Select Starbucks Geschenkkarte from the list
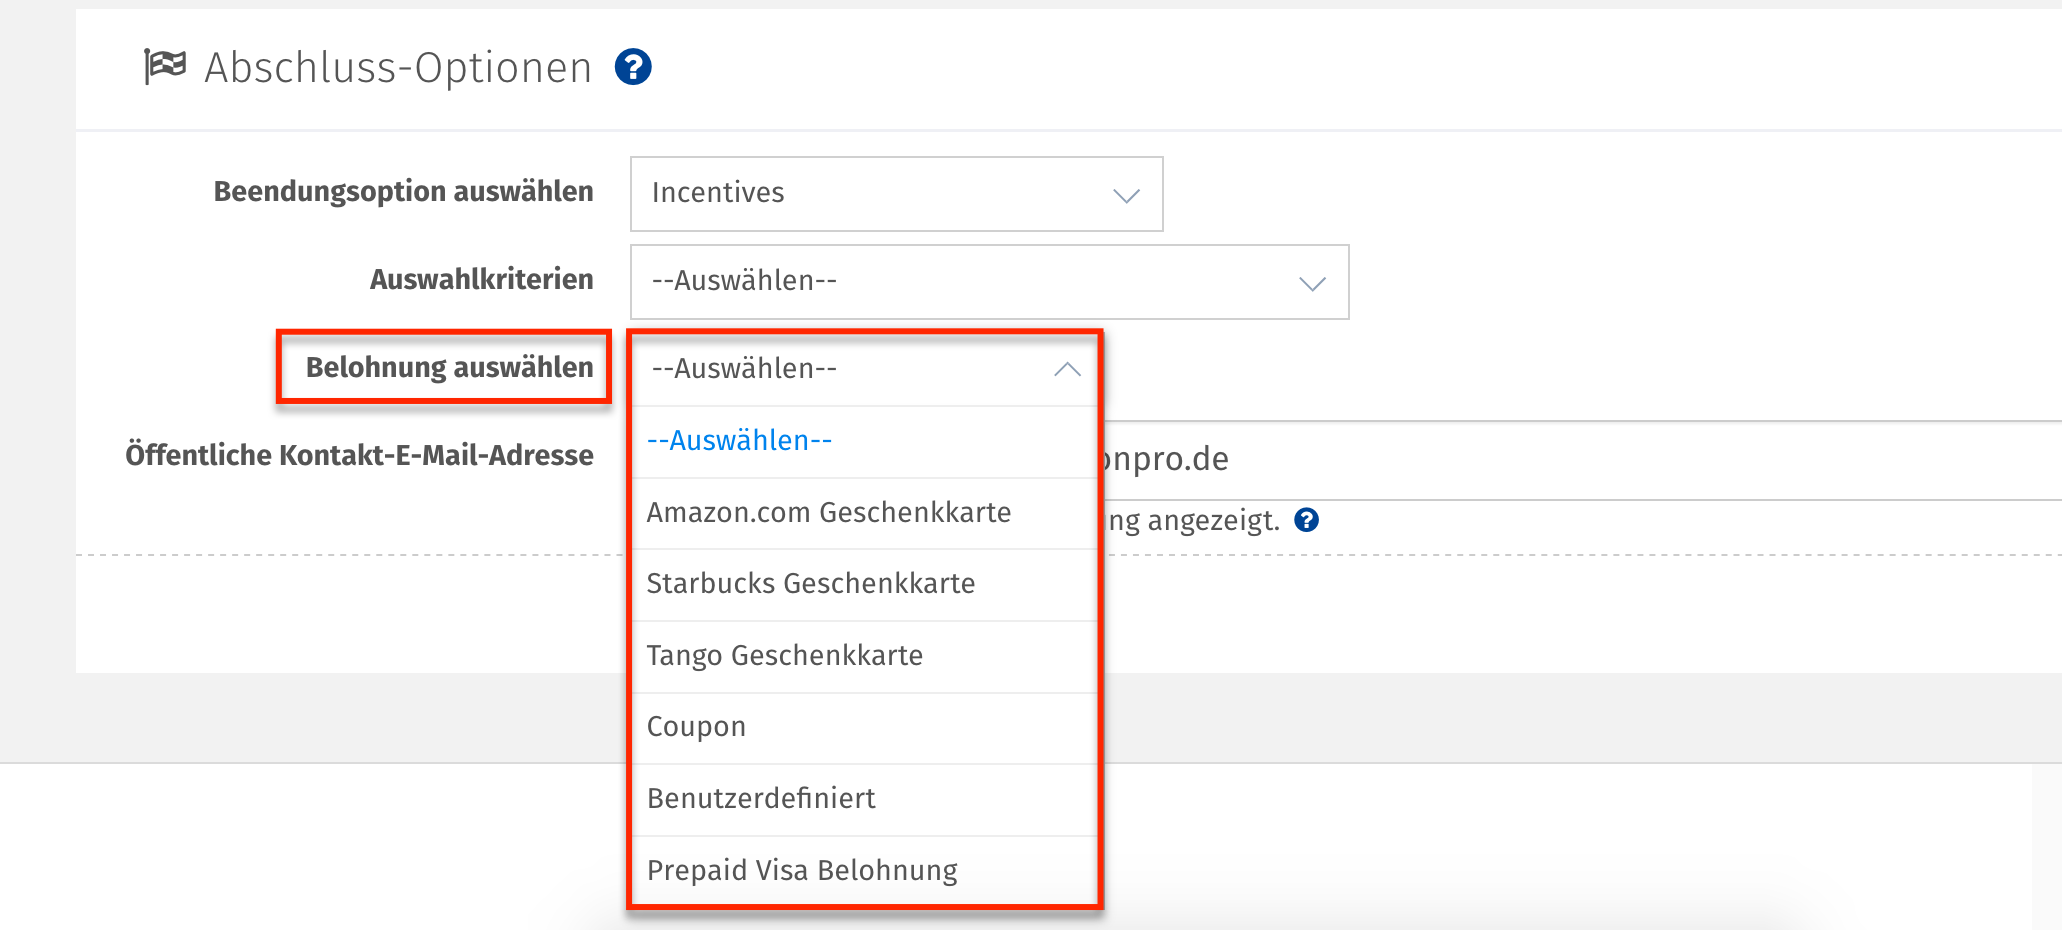The height and width of the screenshot is (930, 2062). tap(812, 584)
